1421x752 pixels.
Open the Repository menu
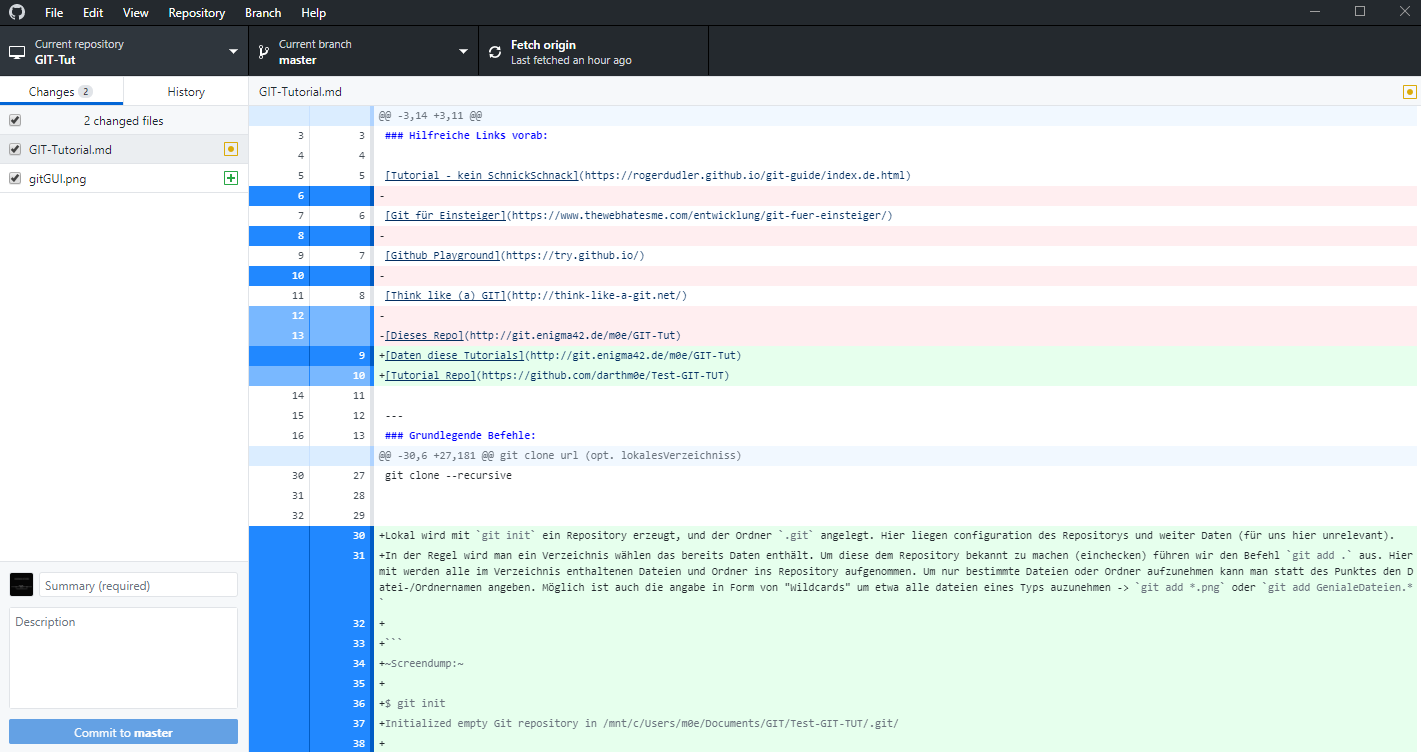tap(197, 13)
